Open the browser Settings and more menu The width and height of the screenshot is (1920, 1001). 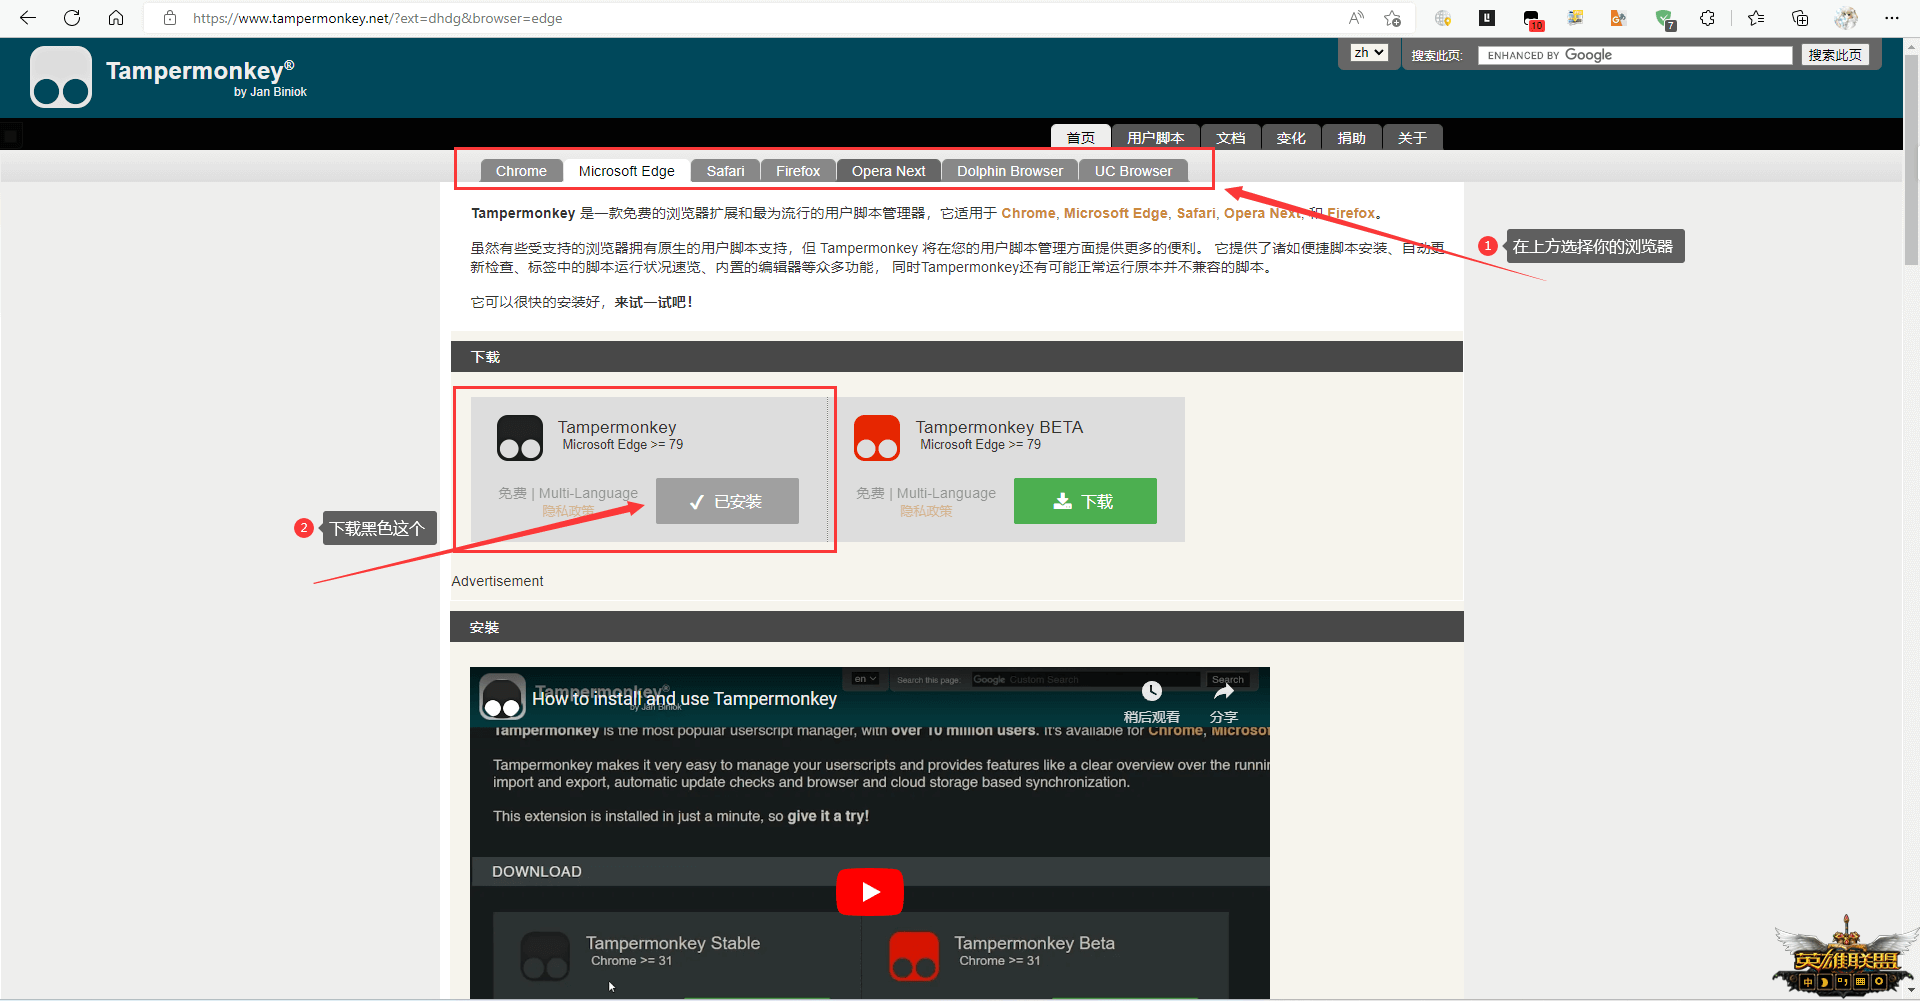[x=1891, y=18]
